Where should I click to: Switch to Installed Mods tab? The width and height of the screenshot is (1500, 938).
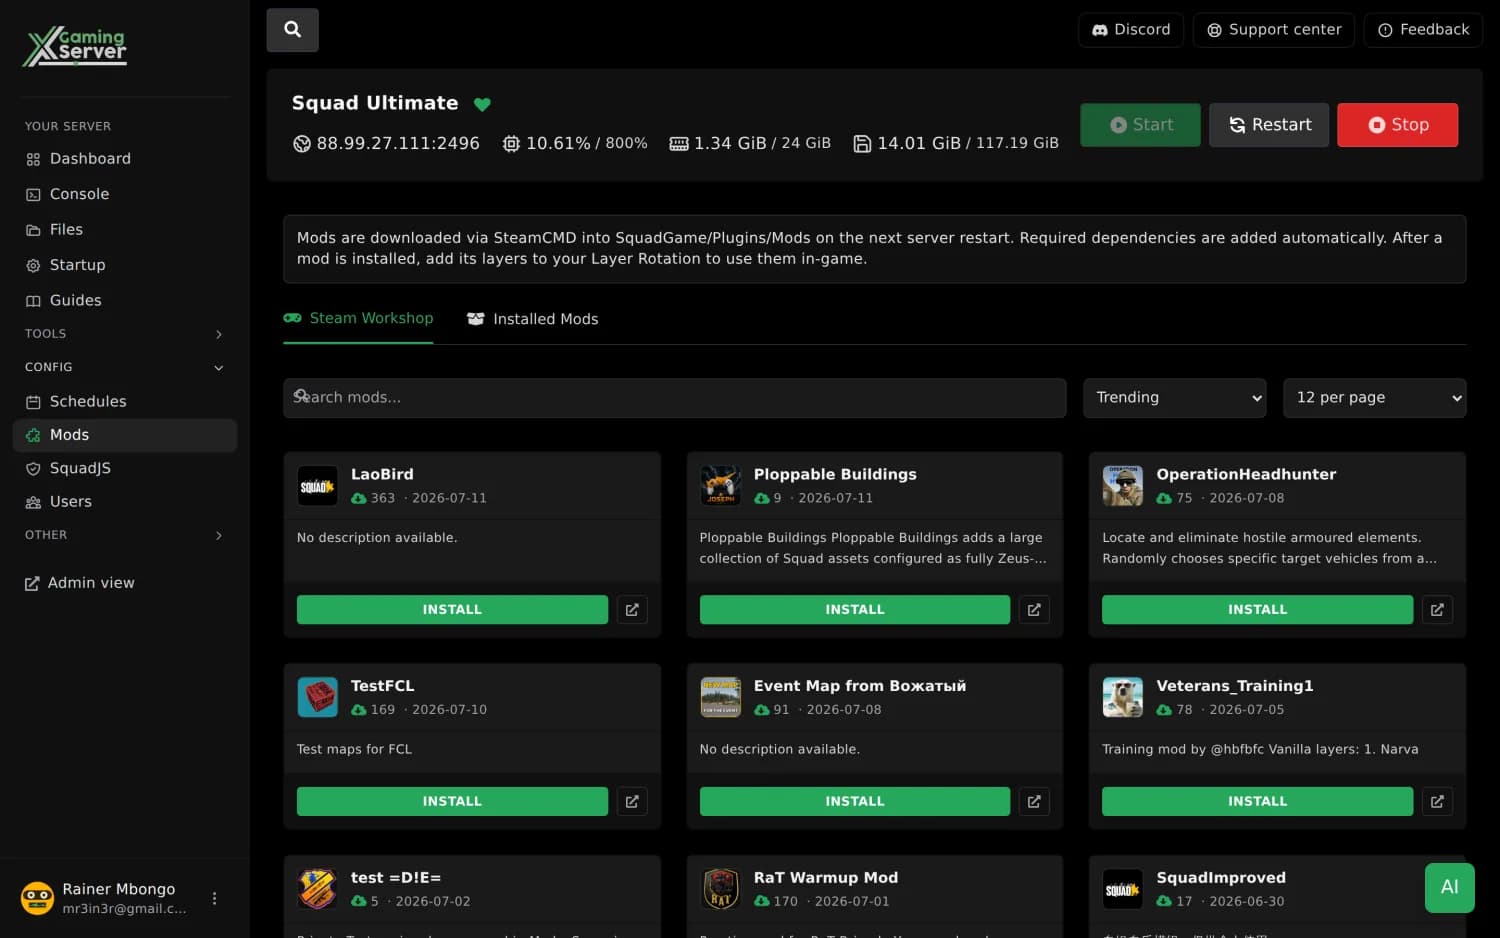533,319
